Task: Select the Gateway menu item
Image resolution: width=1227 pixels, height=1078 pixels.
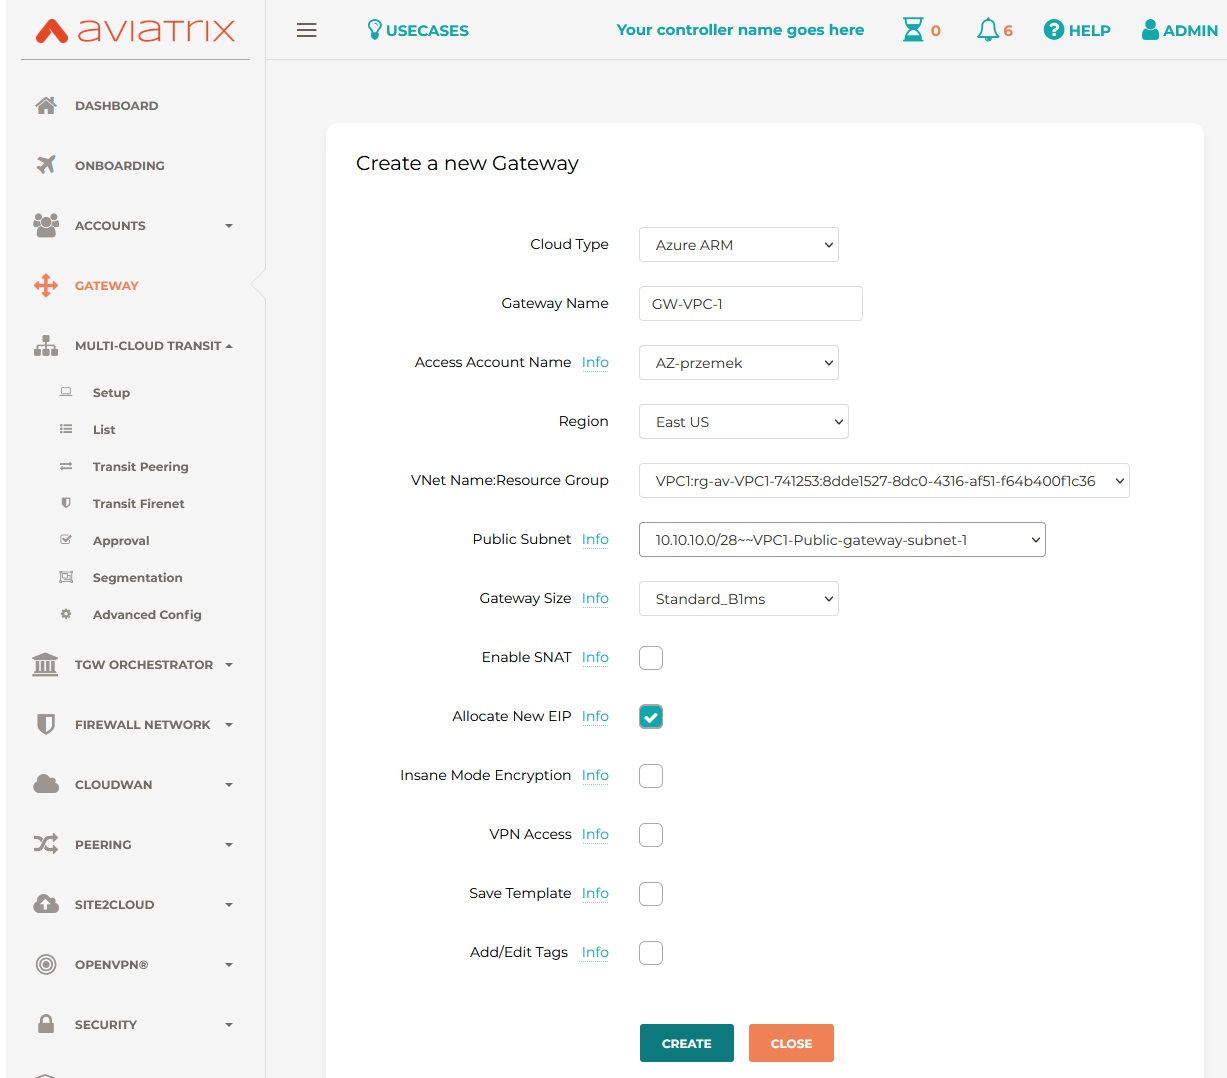Action: (x=107, y=285)
